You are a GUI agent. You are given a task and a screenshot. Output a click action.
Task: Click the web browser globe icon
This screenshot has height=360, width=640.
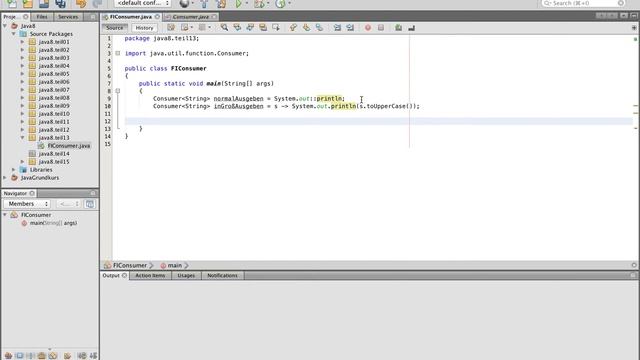(184, 3)
